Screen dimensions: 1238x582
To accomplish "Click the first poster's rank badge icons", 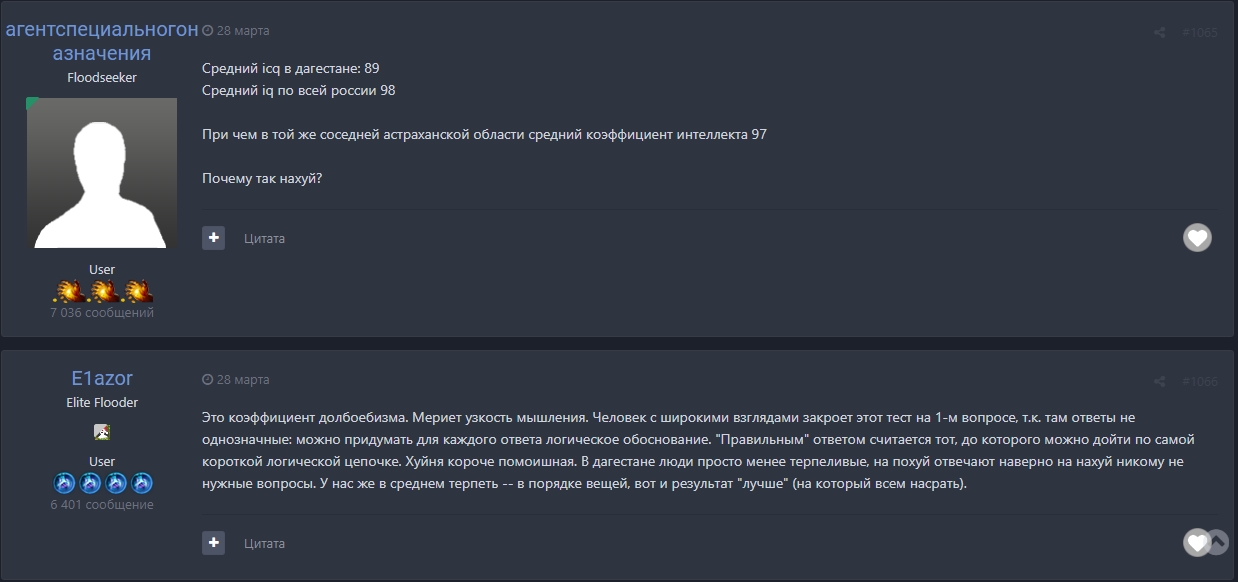I will click(x=102, y=291).
